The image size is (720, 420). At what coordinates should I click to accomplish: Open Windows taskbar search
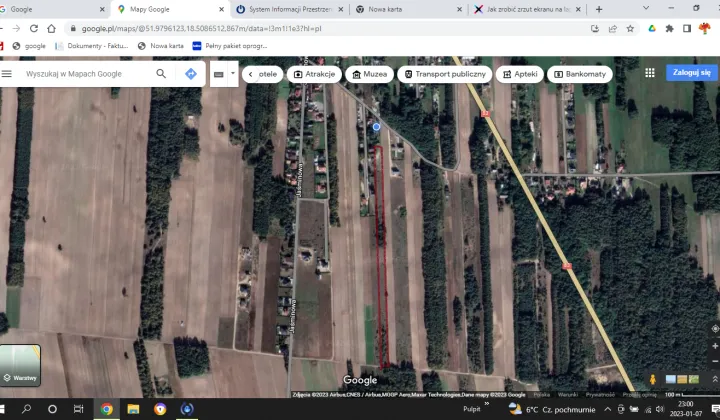pos(26,409)
